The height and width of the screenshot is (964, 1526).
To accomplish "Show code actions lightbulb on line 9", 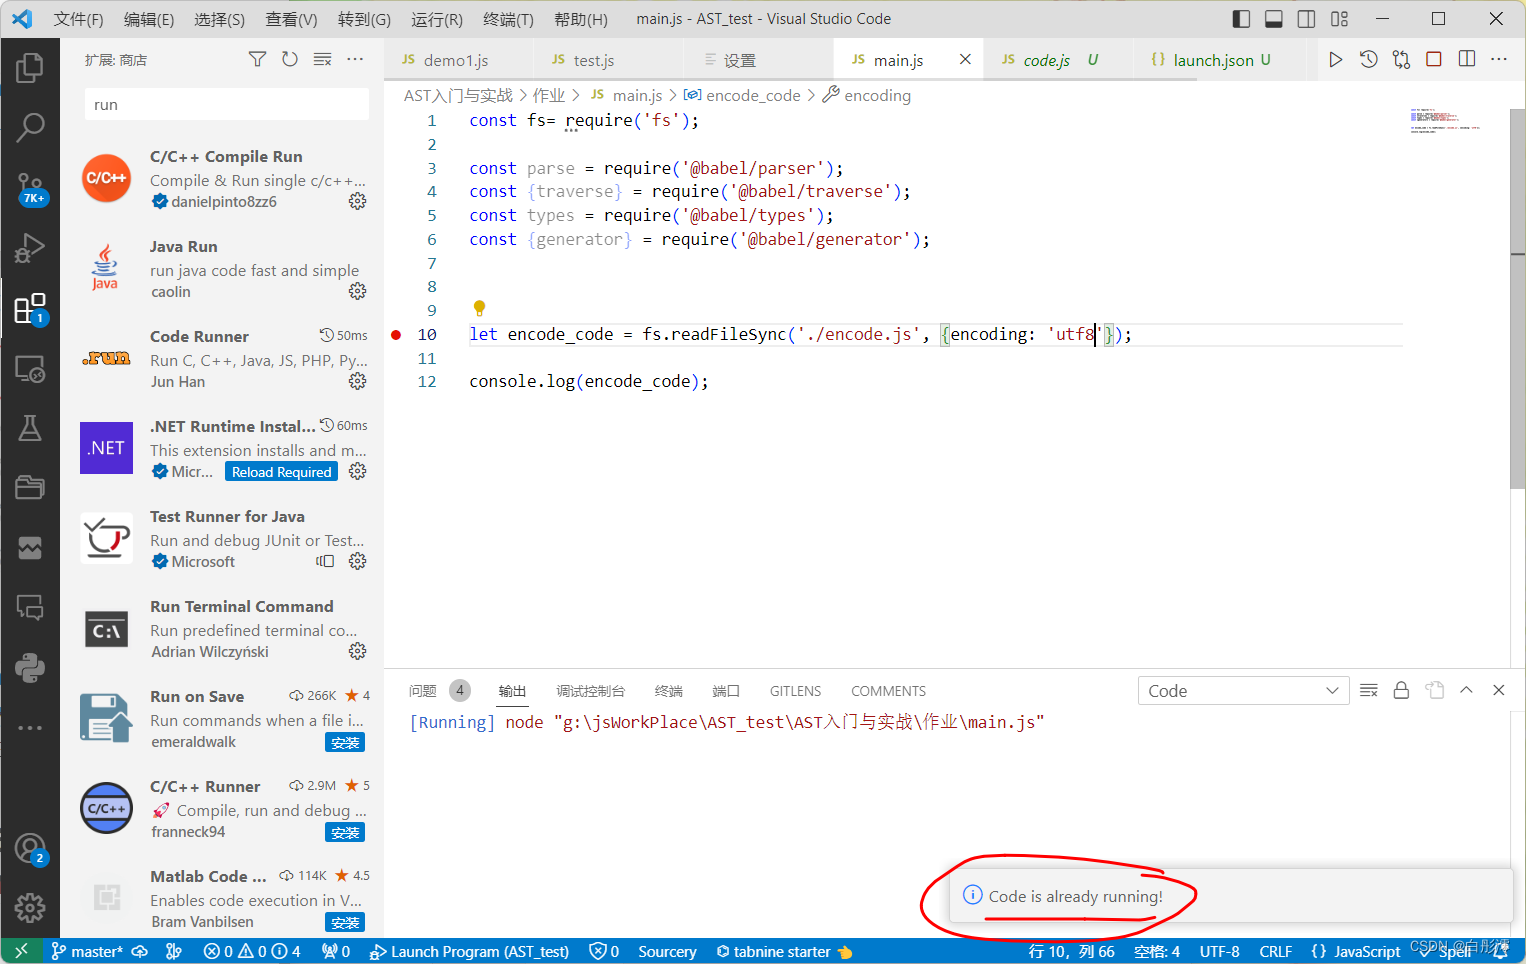I will click(479, 308).
